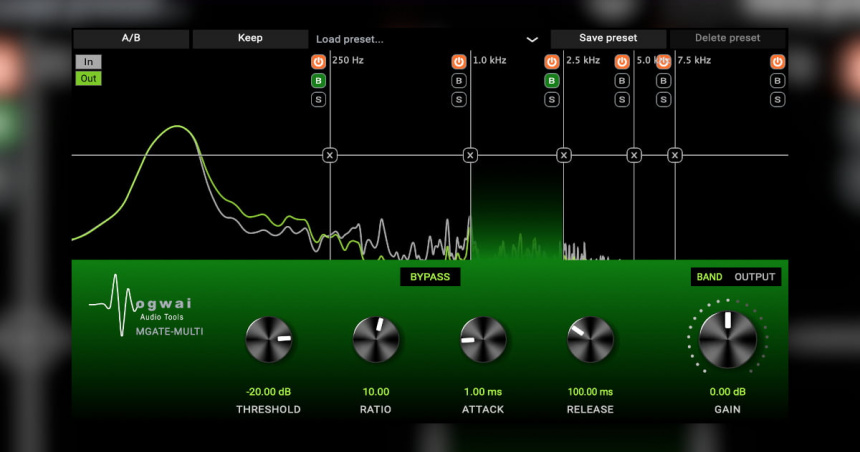Click the GAIN knob
This screenshot has width=860, height=452.
click(x=728, y=340)
